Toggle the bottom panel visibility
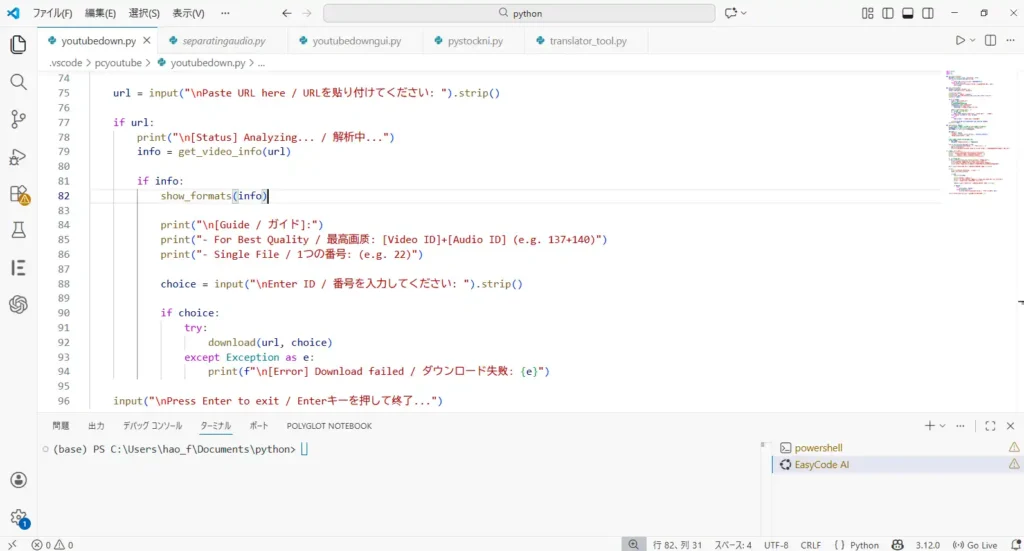This screenshot has width=1024, height=551. pyautogui.click(x=908, y=13)
